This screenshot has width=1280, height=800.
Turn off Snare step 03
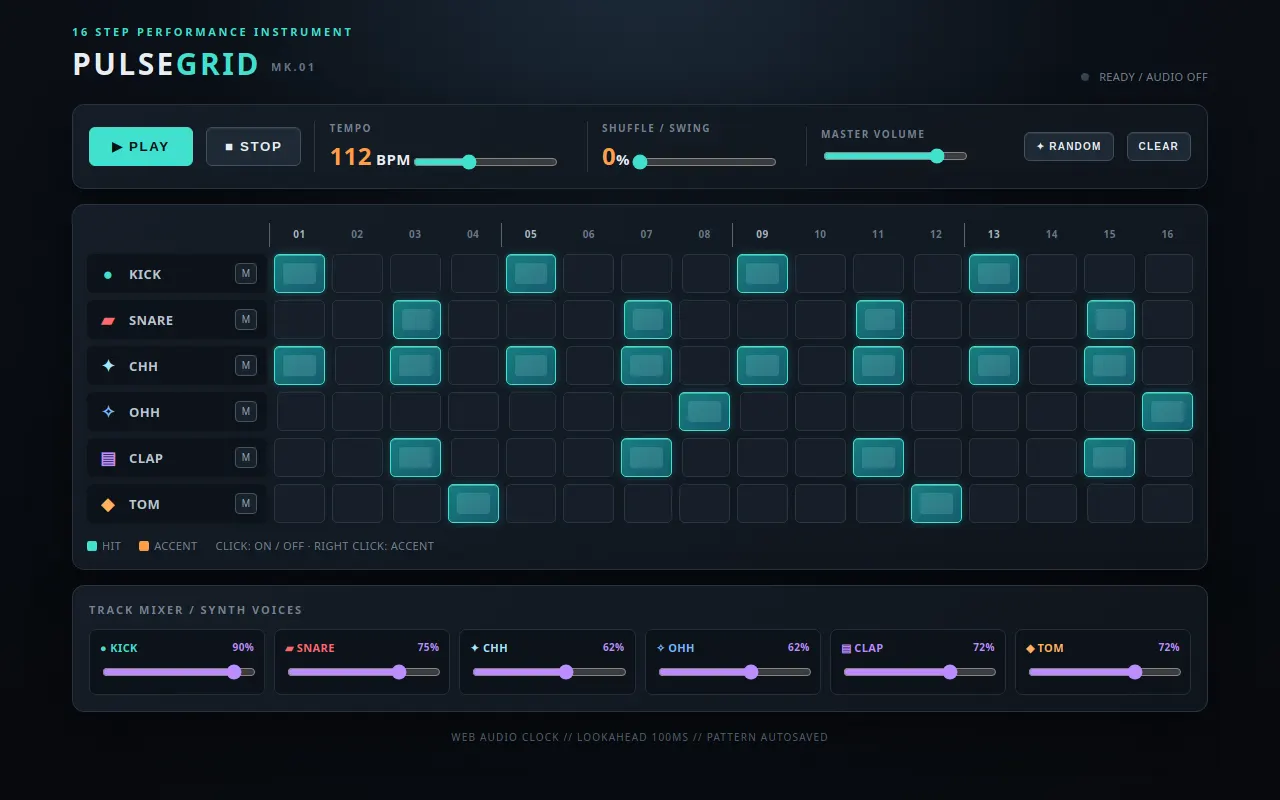click(x=415, y=319)
